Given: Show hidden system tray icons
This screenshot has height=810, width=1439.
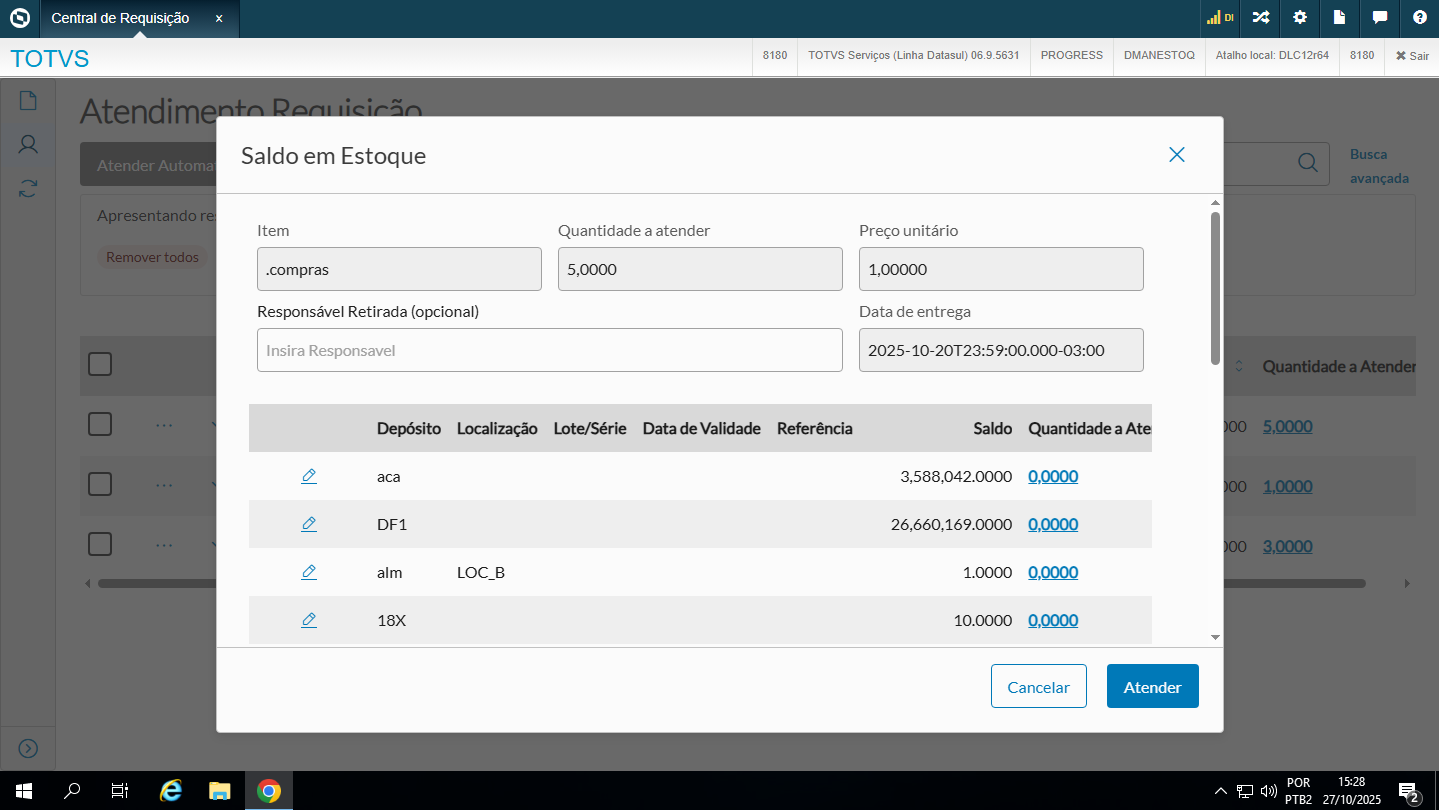Looking at the screenshot, I should (1221, 791).
